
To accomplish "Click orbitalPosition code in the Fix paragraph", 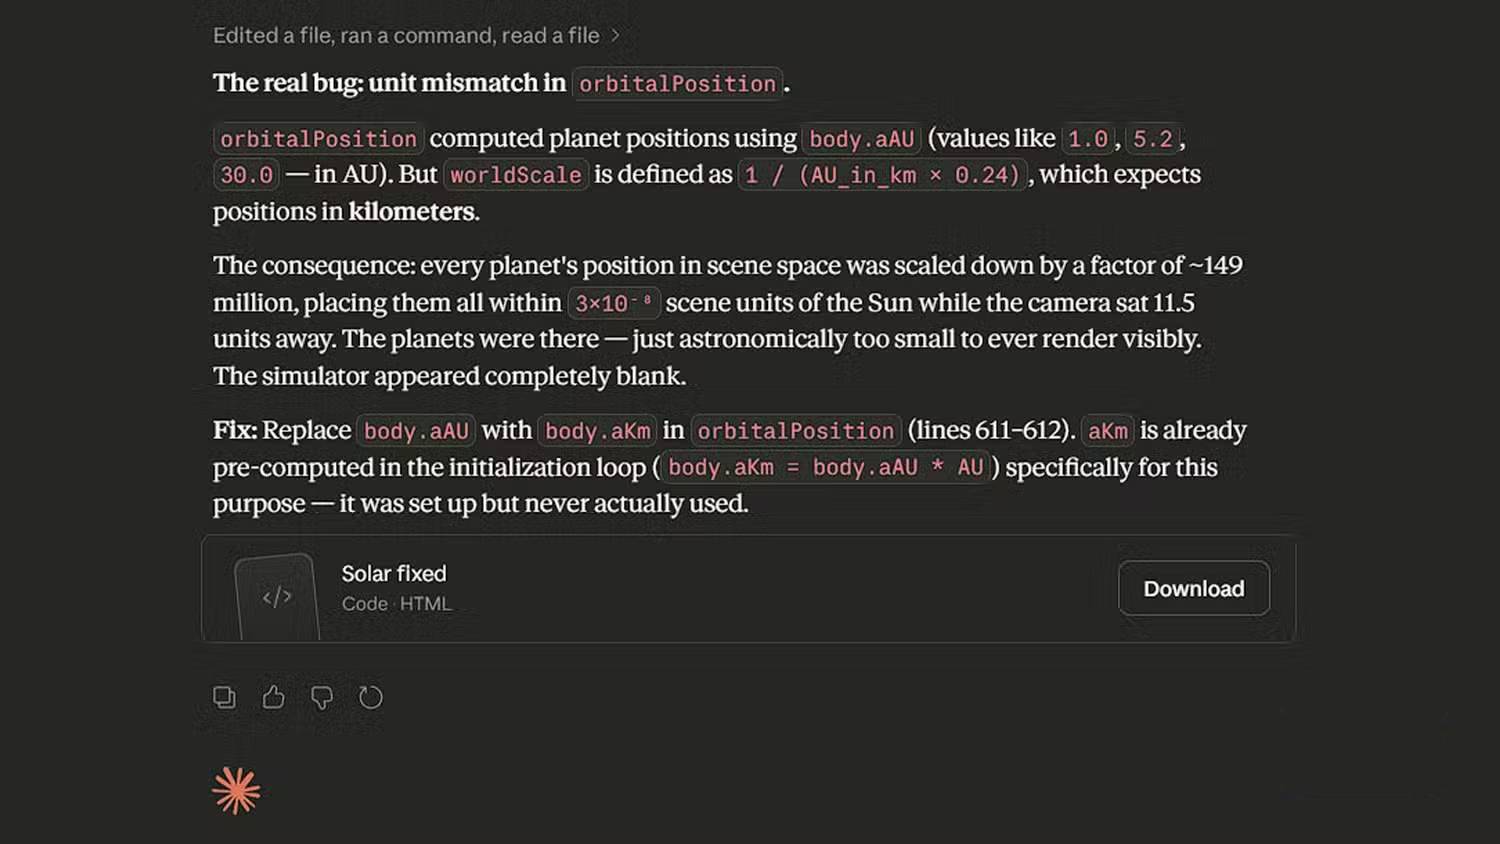I will [x=796, y=431].
